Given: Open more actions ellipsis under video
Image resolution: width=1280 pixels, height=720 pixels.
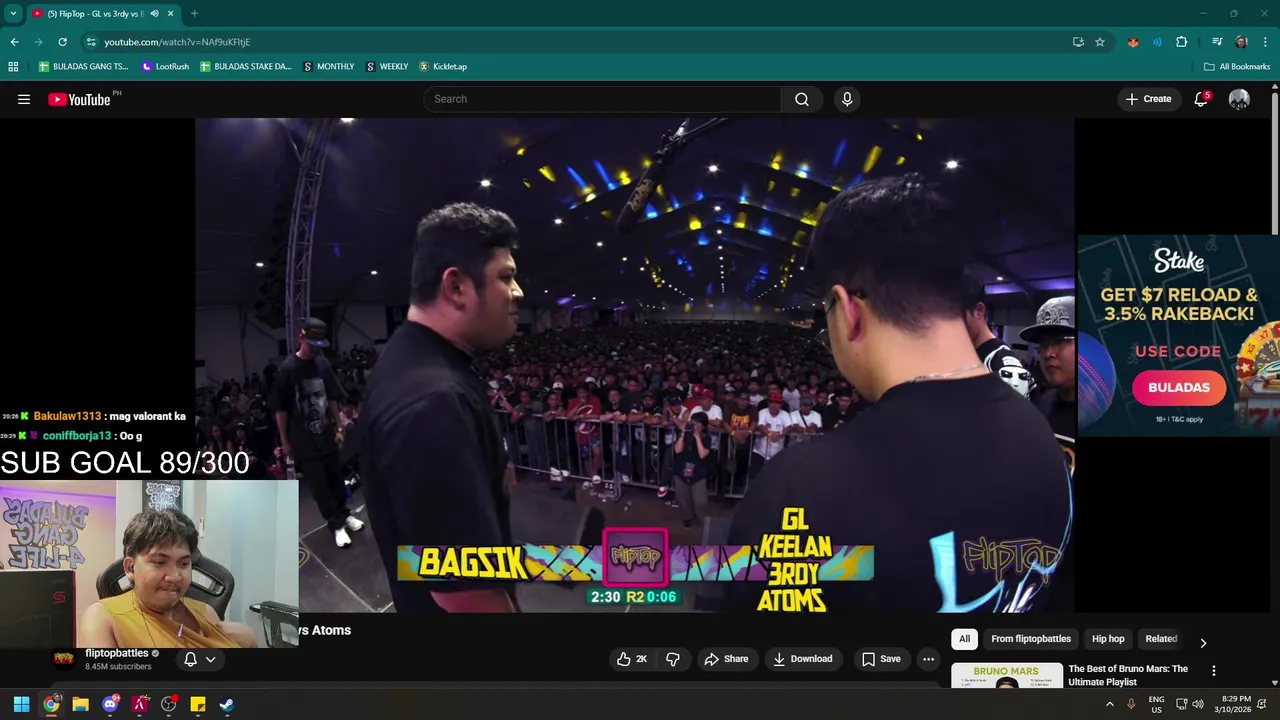Looking at the screenshot, I should click(928, 659).
